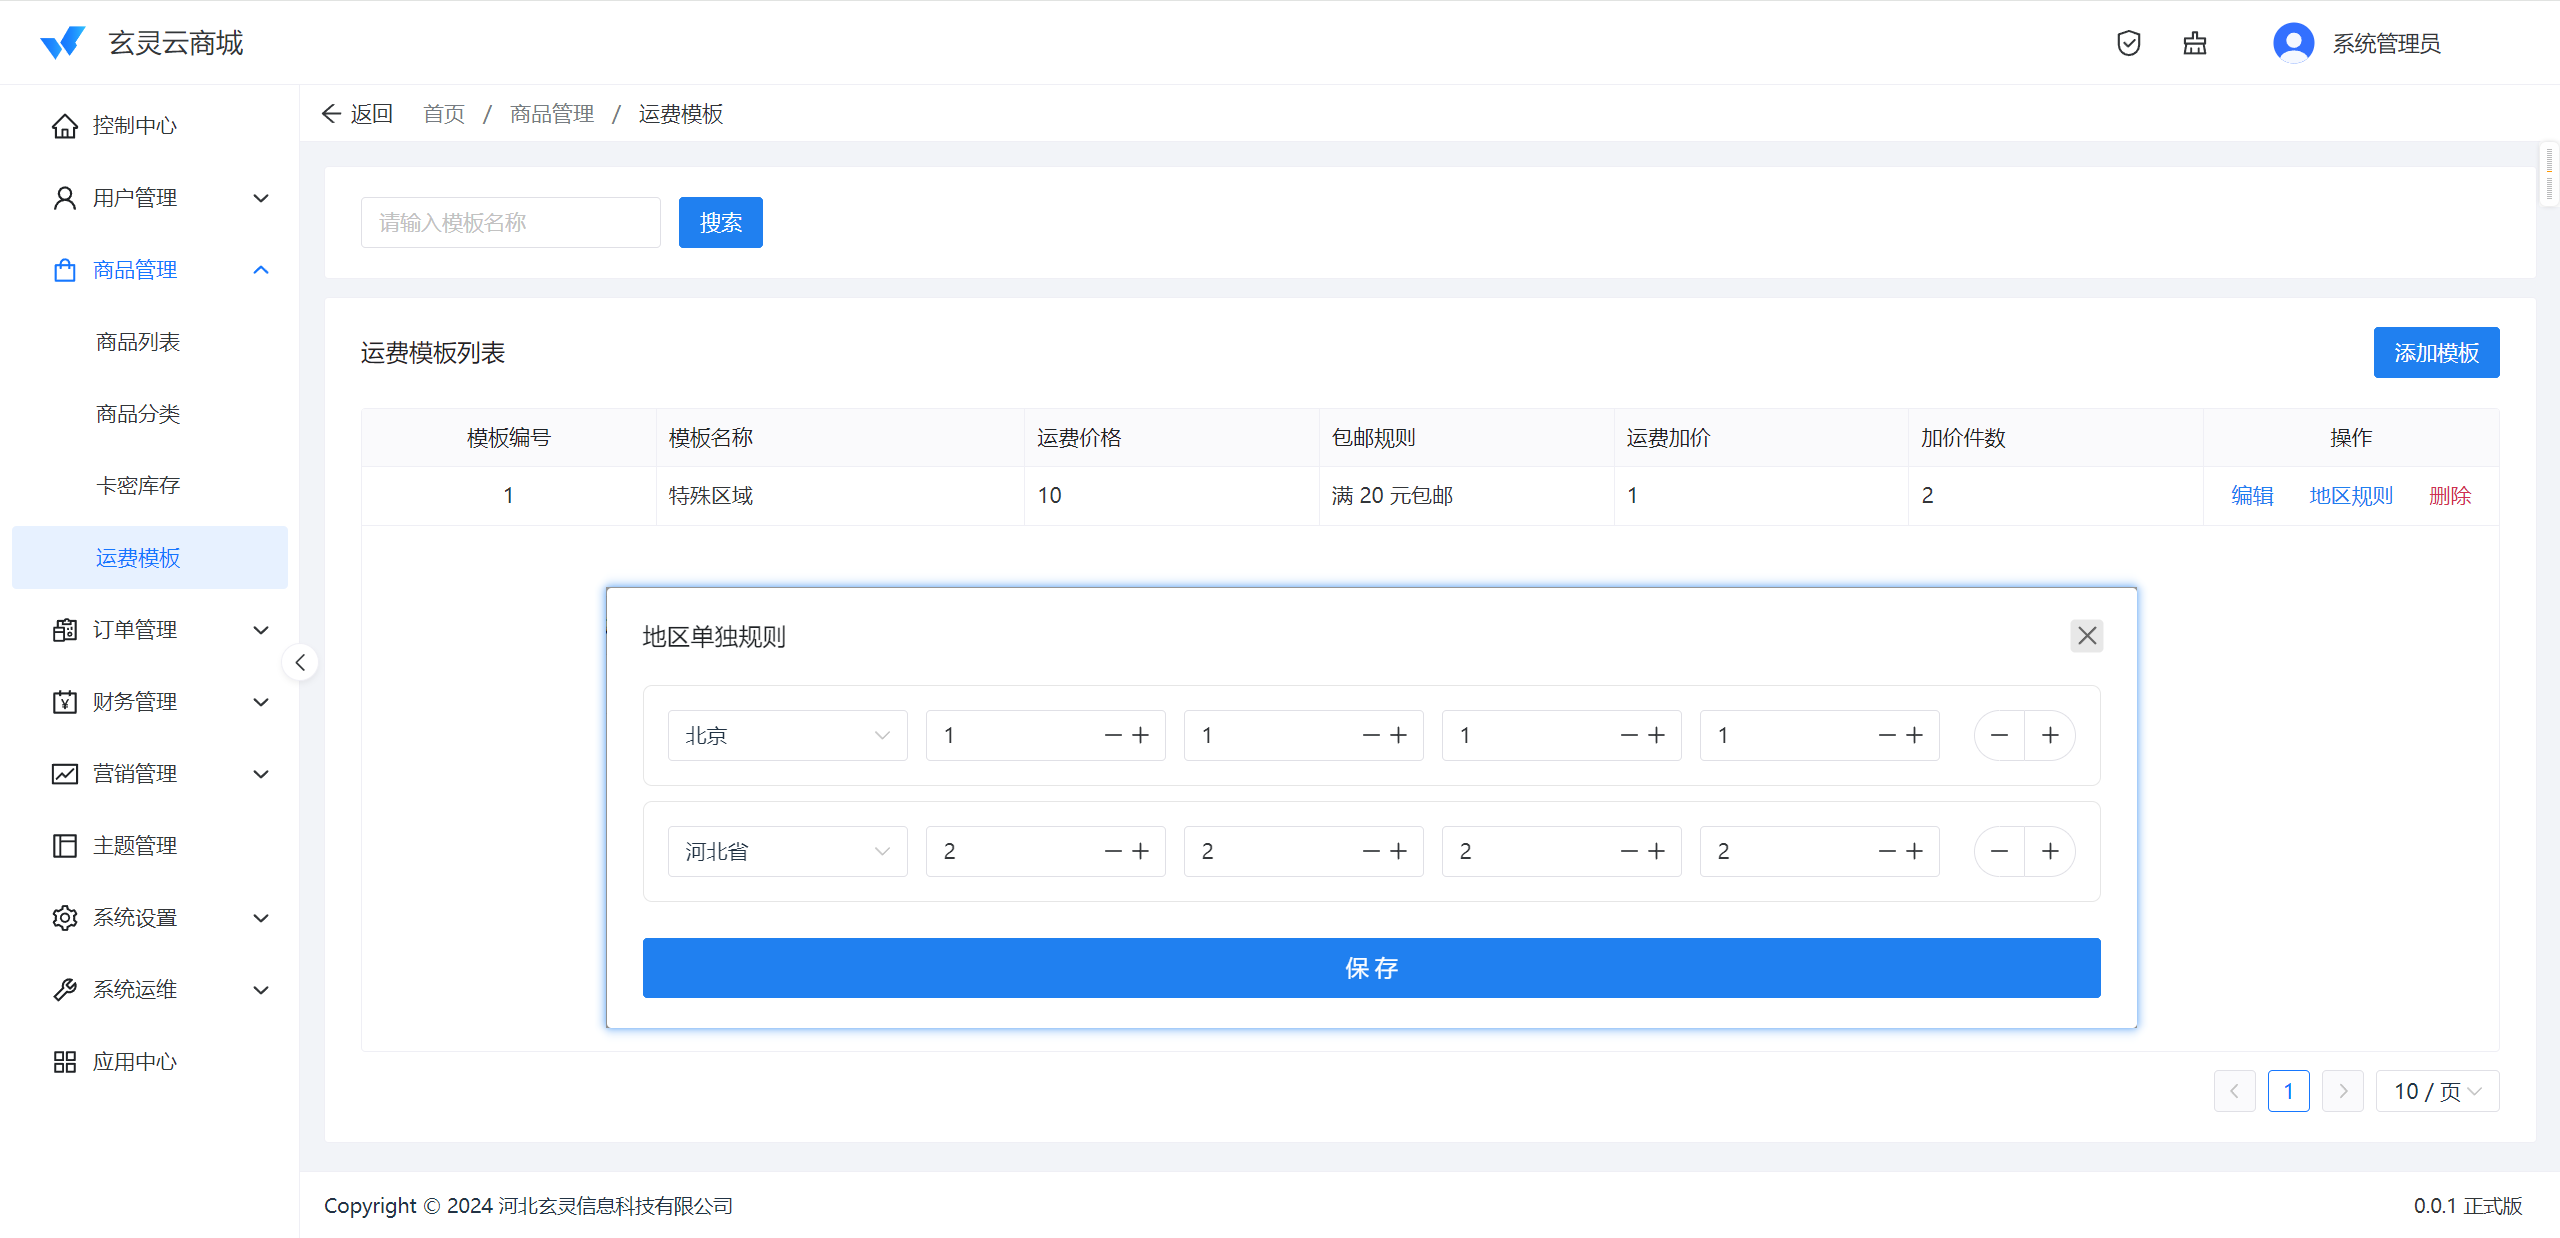This screenshot has height=1238, width=2560.
Task: Click the system administrator avatar icon
Action: (2292, 43)
